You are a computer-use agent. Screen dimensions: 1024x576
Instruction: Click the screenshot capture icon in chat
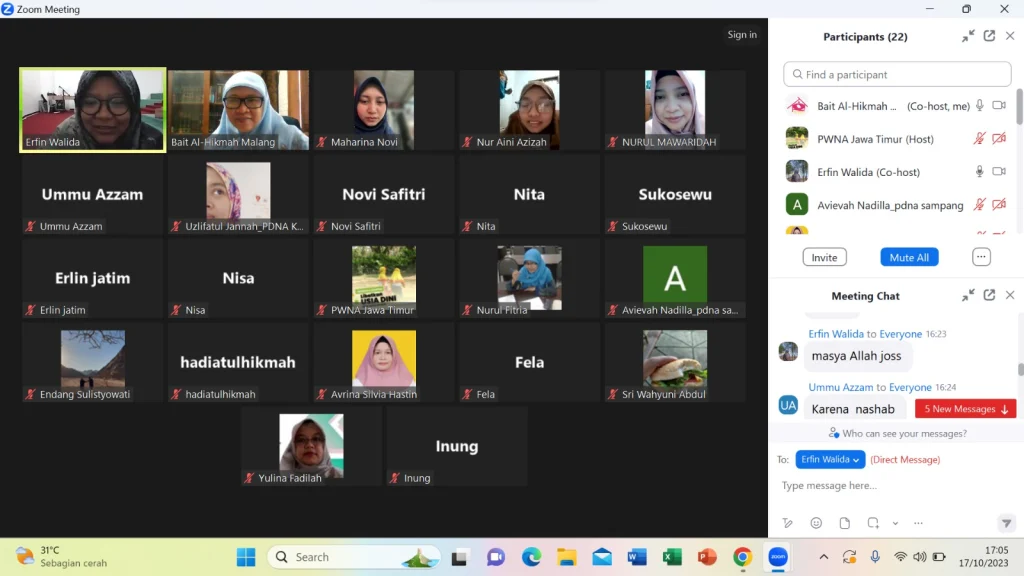point(873,523)
